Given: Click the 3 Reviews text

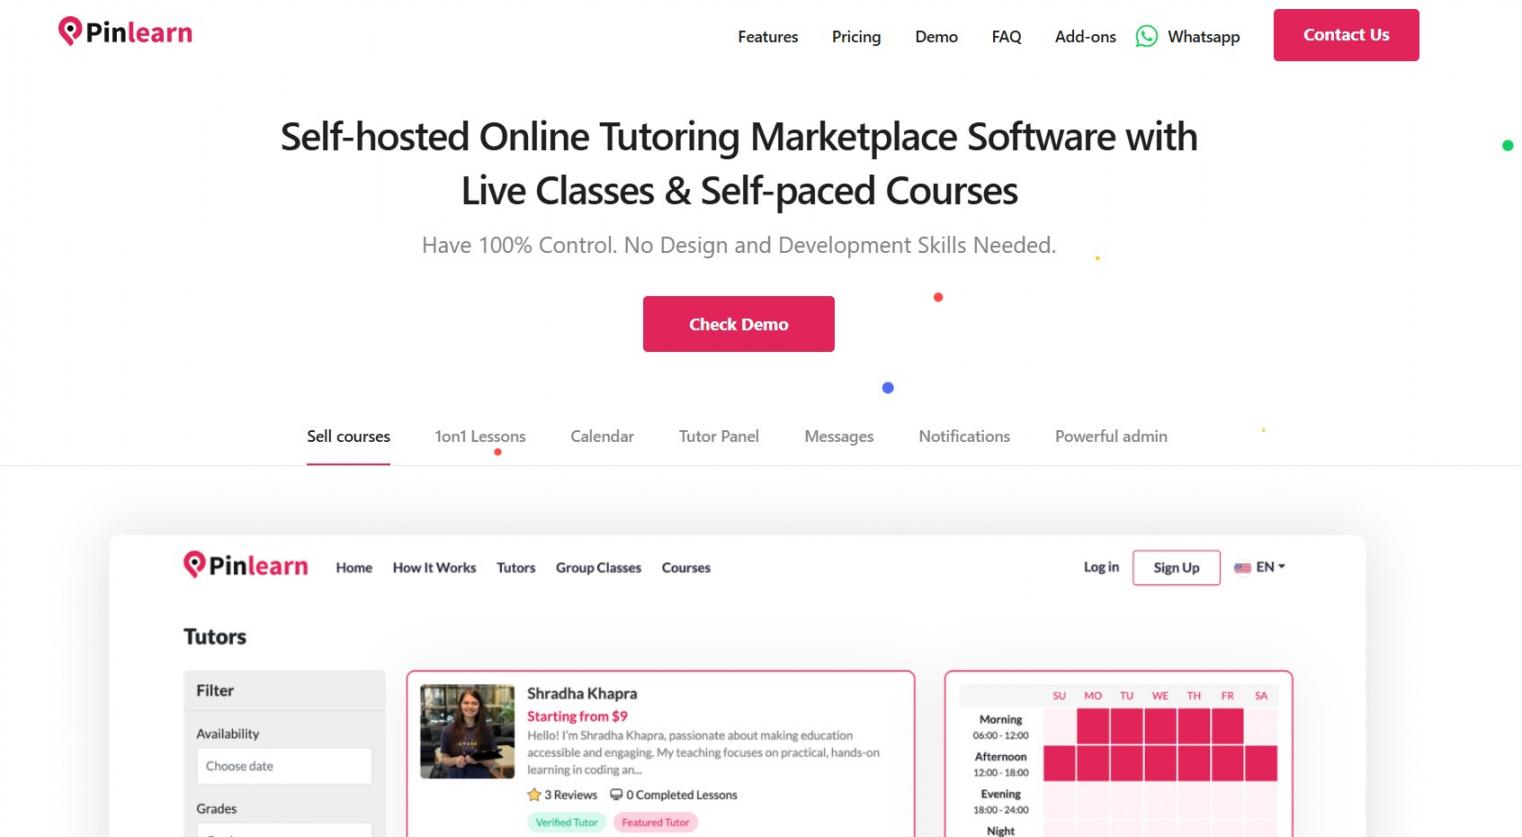Looking at the screenshot, I should 570,795.
